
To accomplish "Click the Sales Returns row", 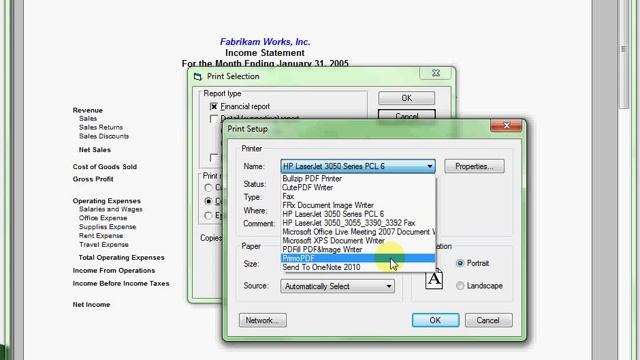I will pyautogui.click(x=101, y=127).
